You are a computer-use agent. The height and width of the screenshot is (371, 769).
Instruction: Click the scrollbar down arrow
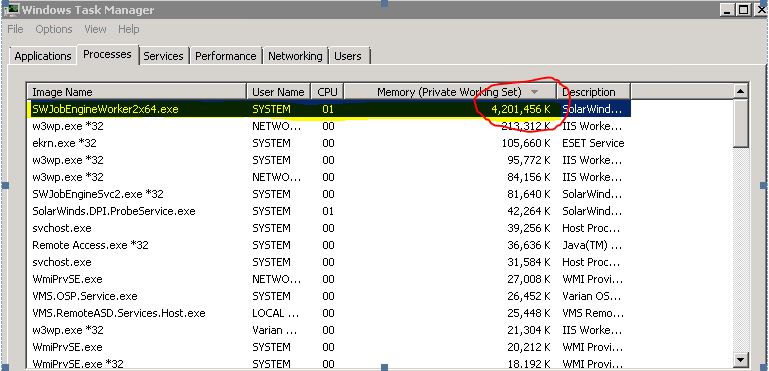[x=741, y=360]
